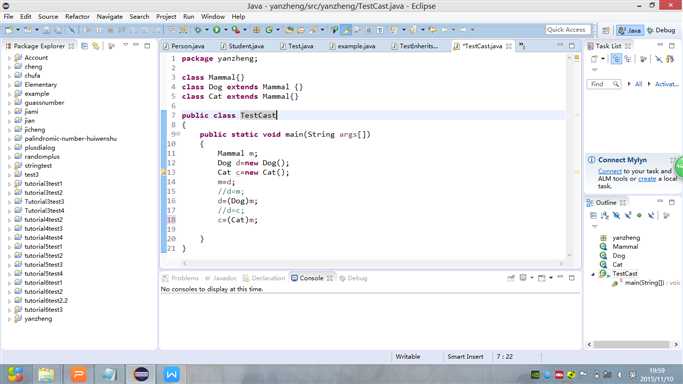Screen dimensions: 683x384
Task: Click the Quick Access field
Action: tap(568, 30)
